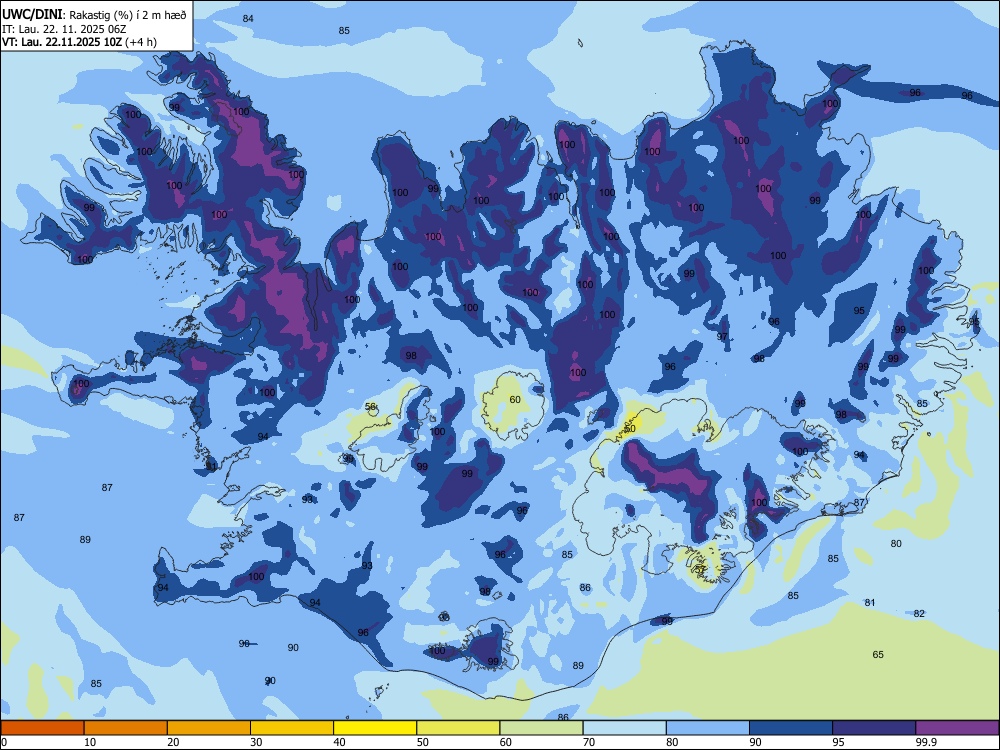Image resolution: width=1000 pixels, height=750 pixels.
Task: Choose the very light blue 70–80 legend swatch
Action: (624, 728)
